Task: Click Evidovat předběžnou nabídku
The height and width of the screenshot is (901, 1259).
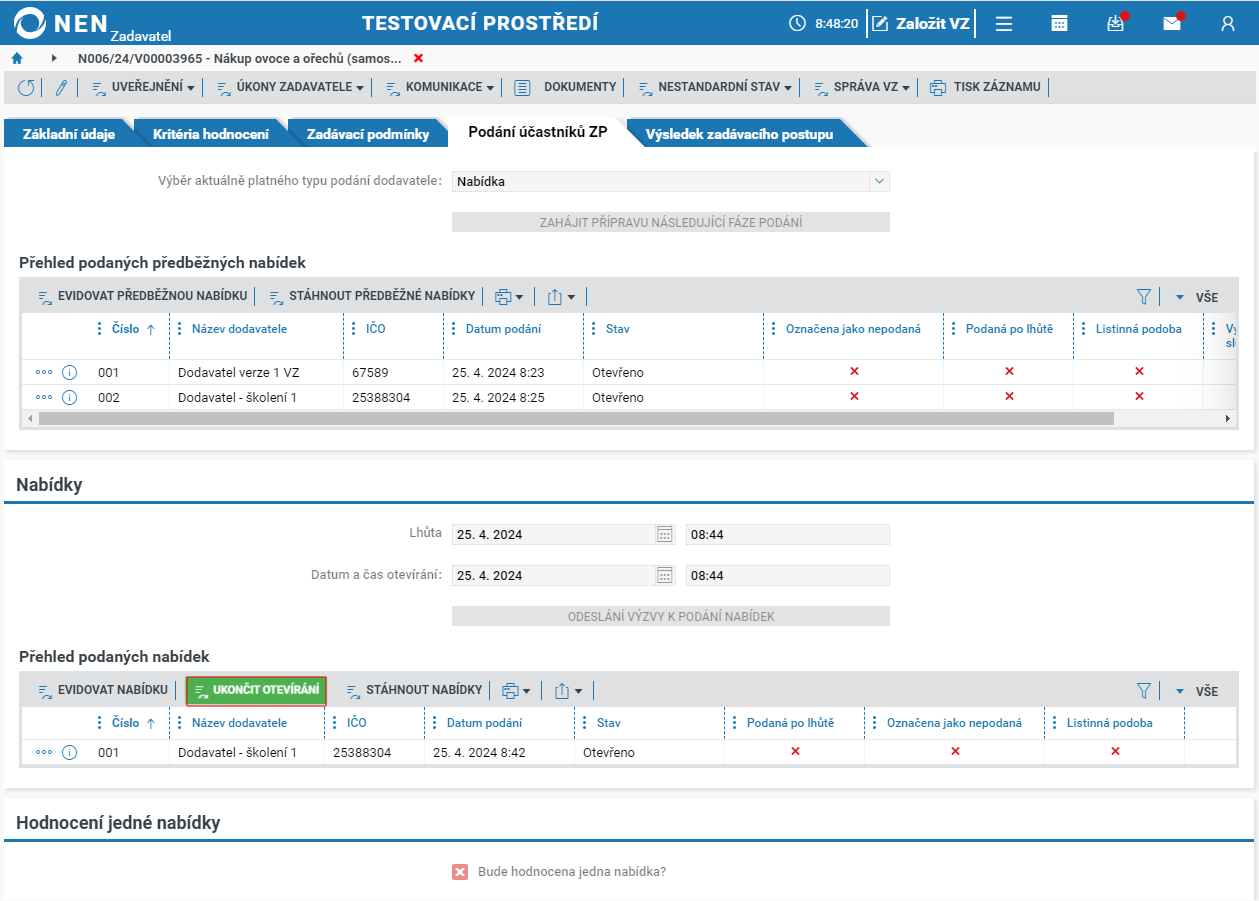Action: tap(142, 296)
